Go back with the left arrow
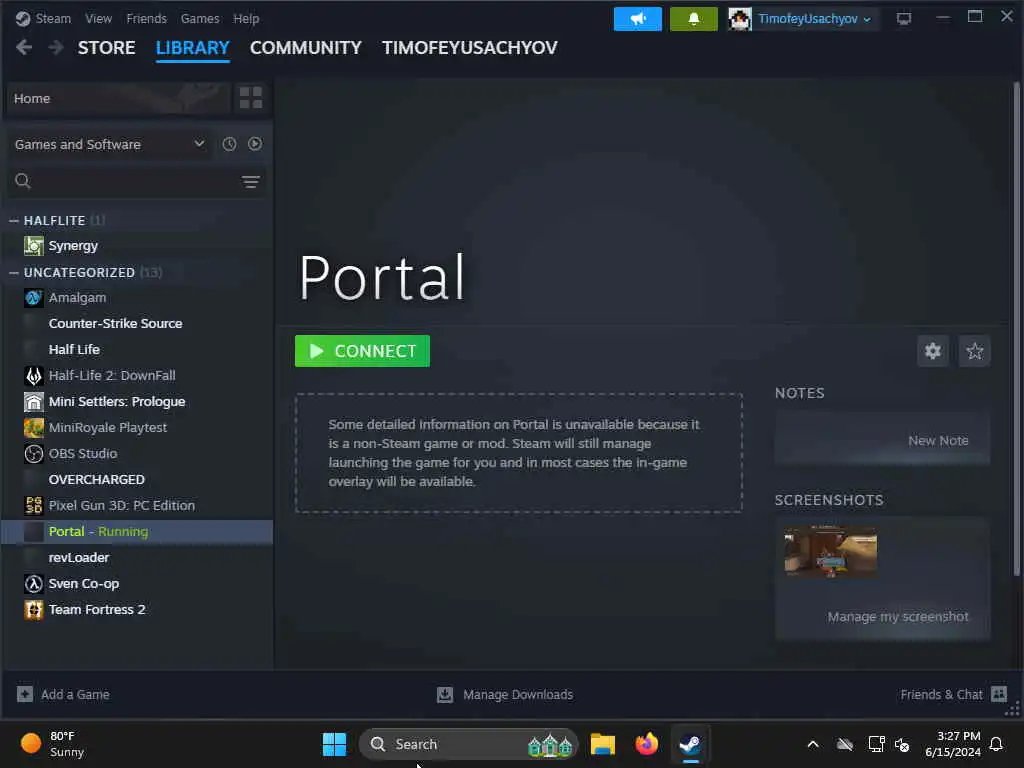Screen dimensions: 1024x768 pyautogui.click(x=24, y=48)
